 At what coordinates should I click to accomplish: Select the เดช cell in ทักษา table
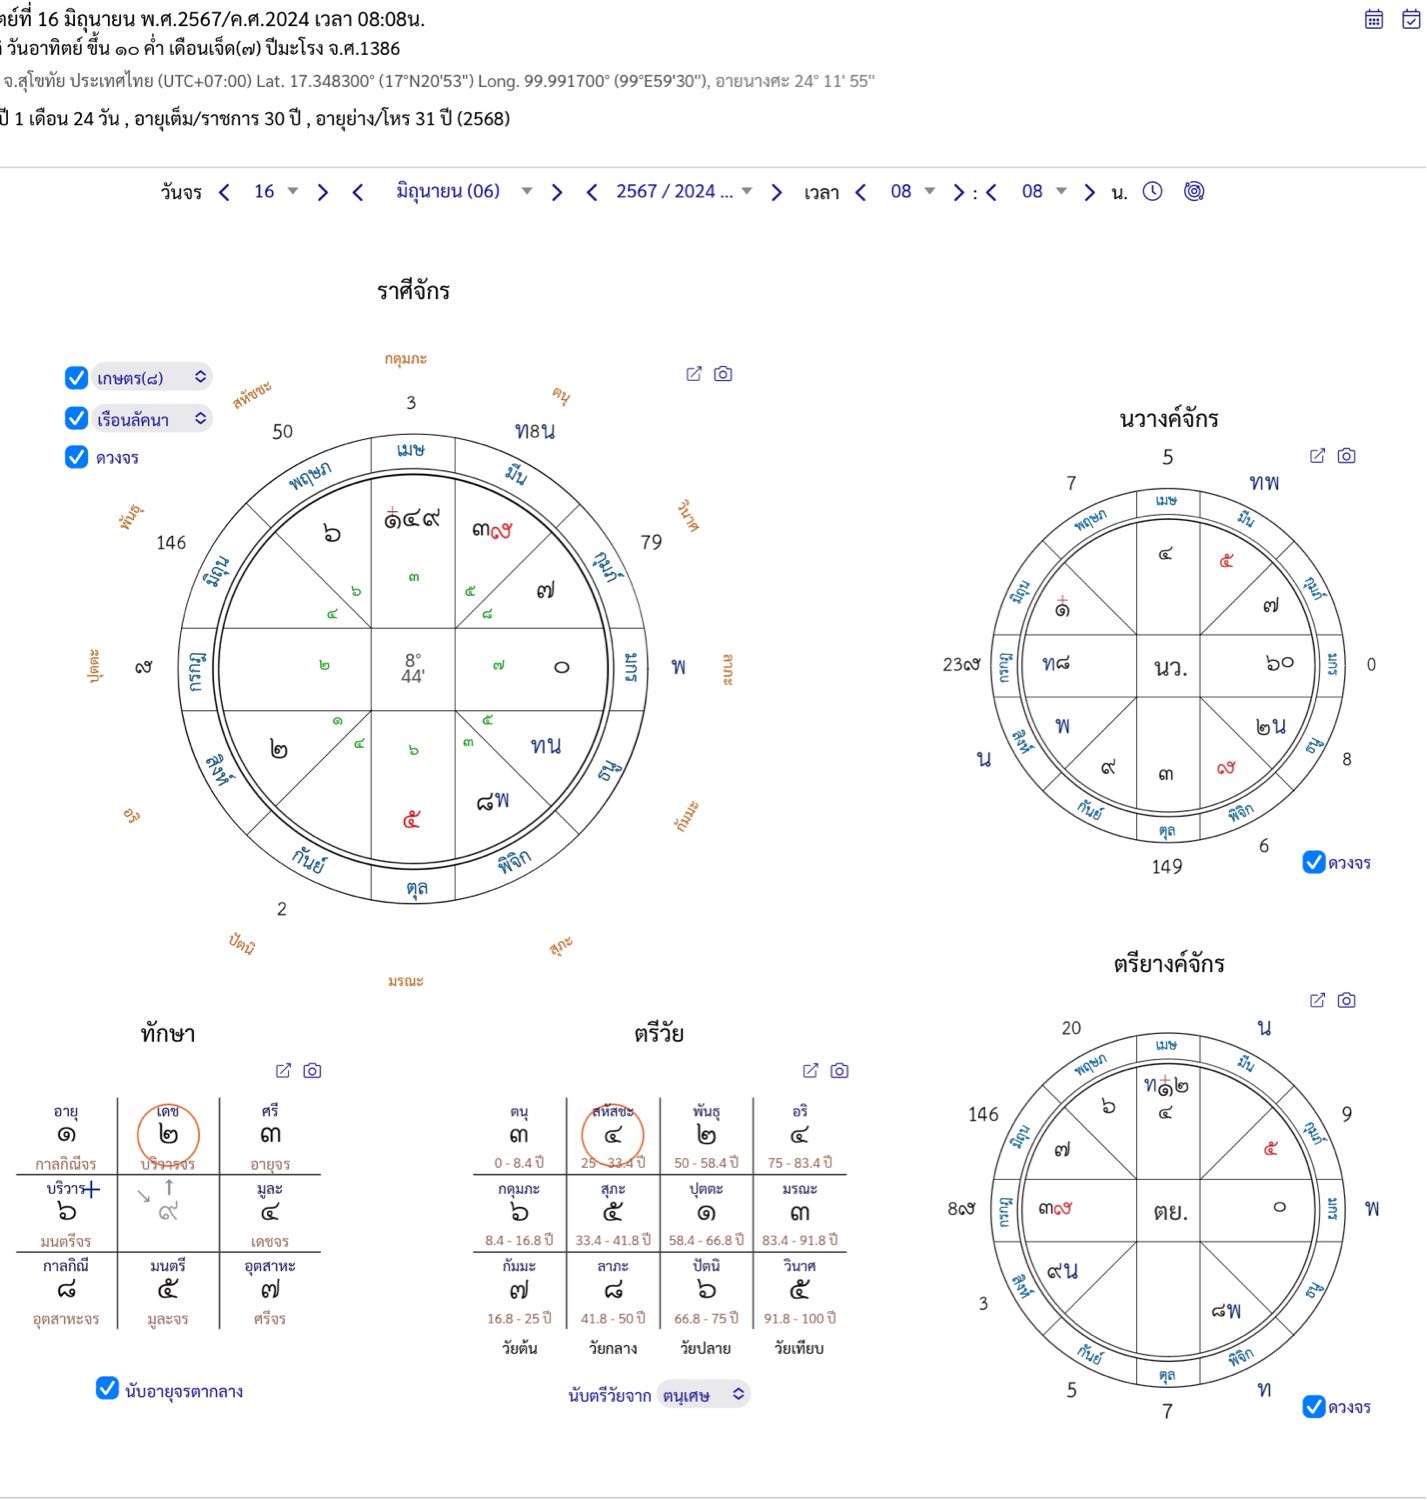click(168, 1136)
